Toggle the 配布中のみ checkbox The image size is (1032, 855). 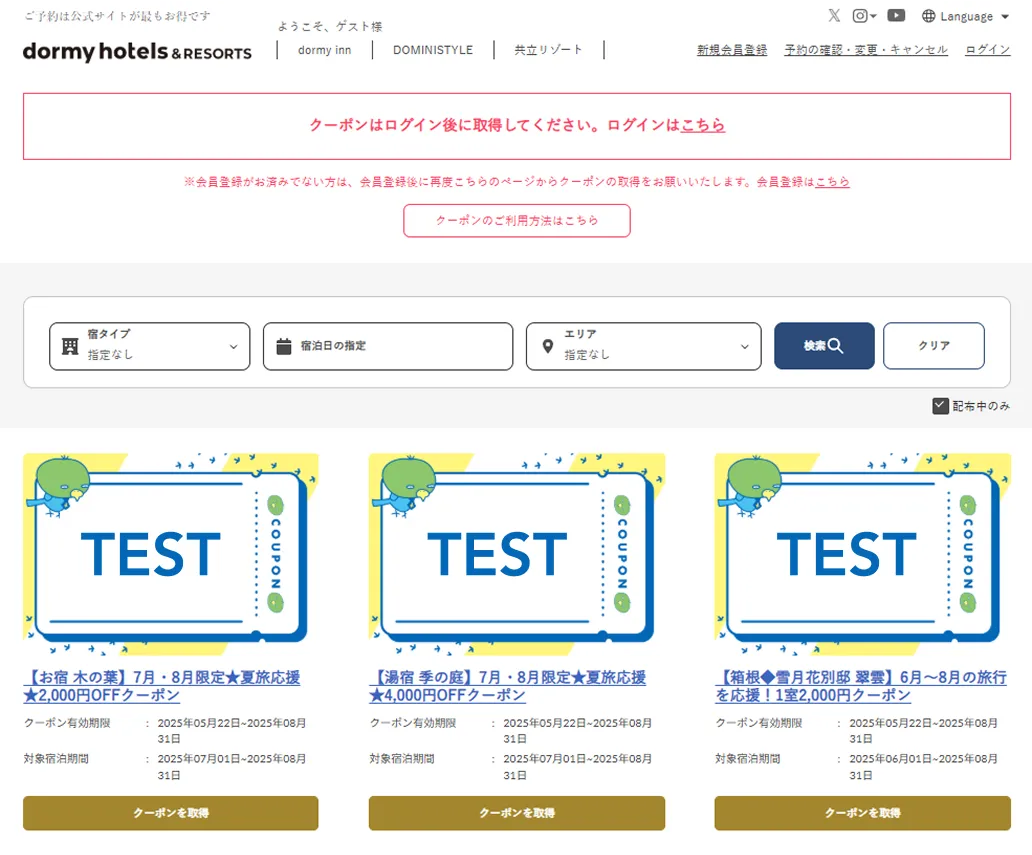coord(941,406)
